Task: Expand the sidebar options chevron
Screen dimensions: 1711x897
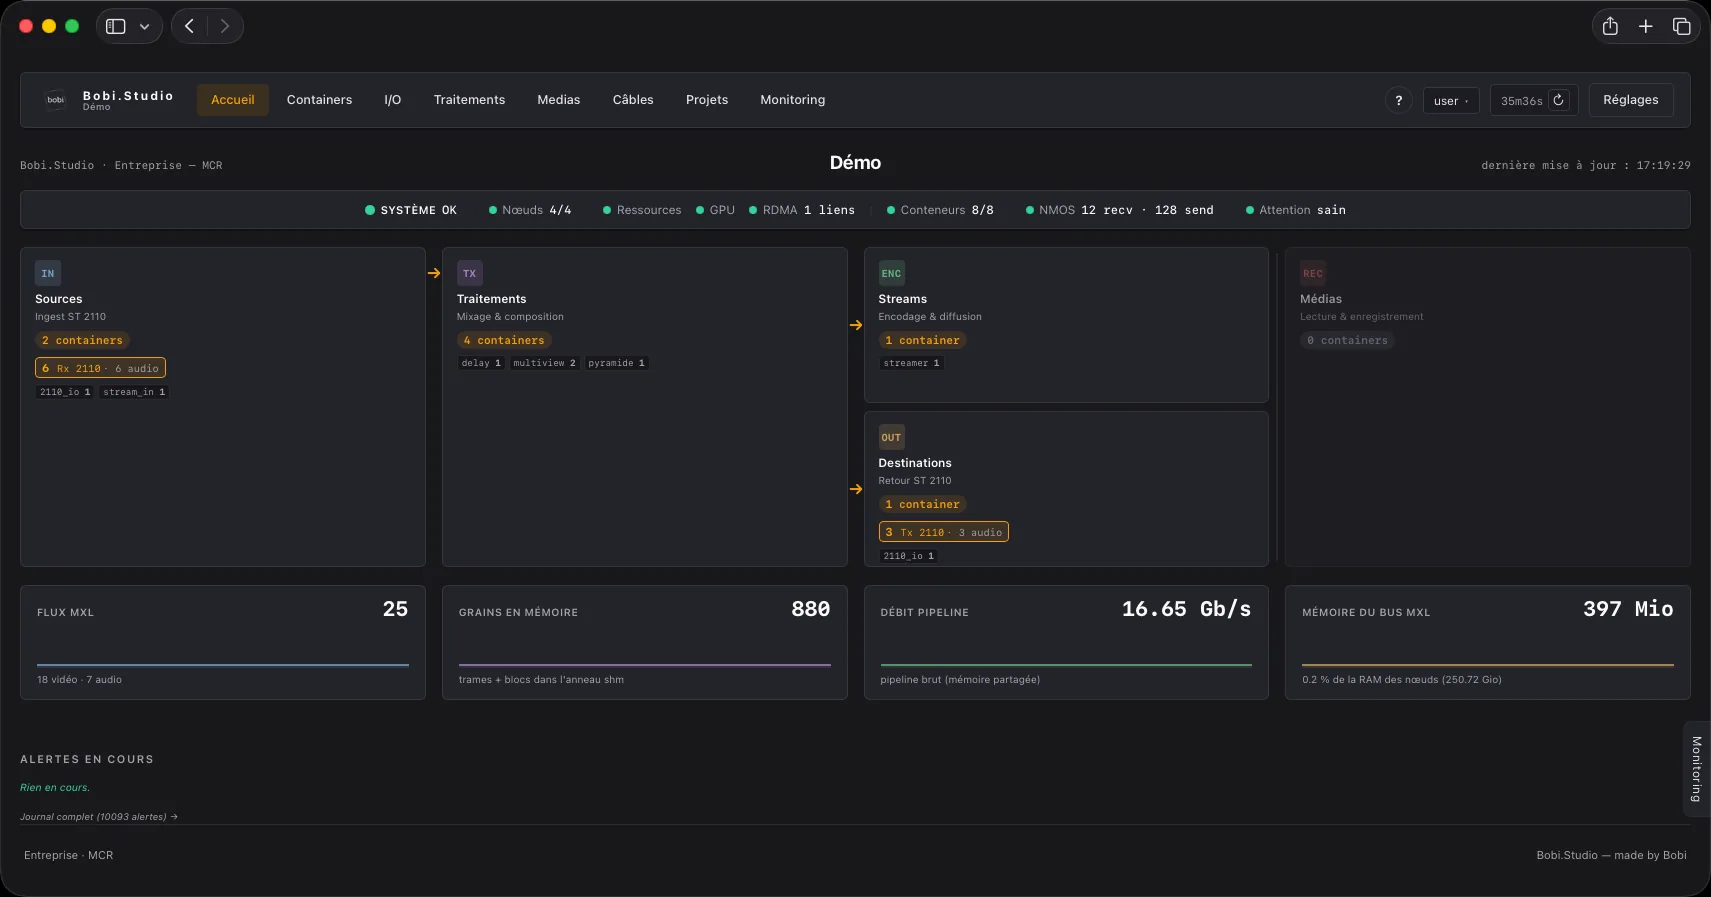Action: pyautogui.click(x=144, y=27)
